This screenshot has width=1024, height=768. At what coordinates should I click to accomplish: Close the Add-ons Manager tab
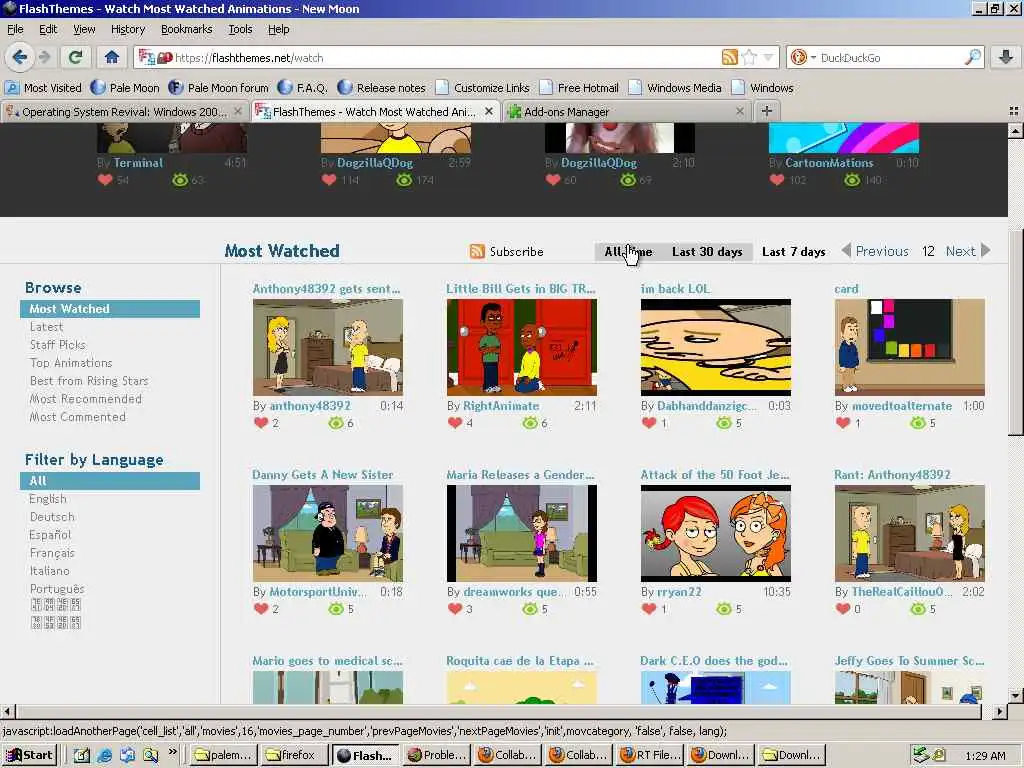(739, 112)
